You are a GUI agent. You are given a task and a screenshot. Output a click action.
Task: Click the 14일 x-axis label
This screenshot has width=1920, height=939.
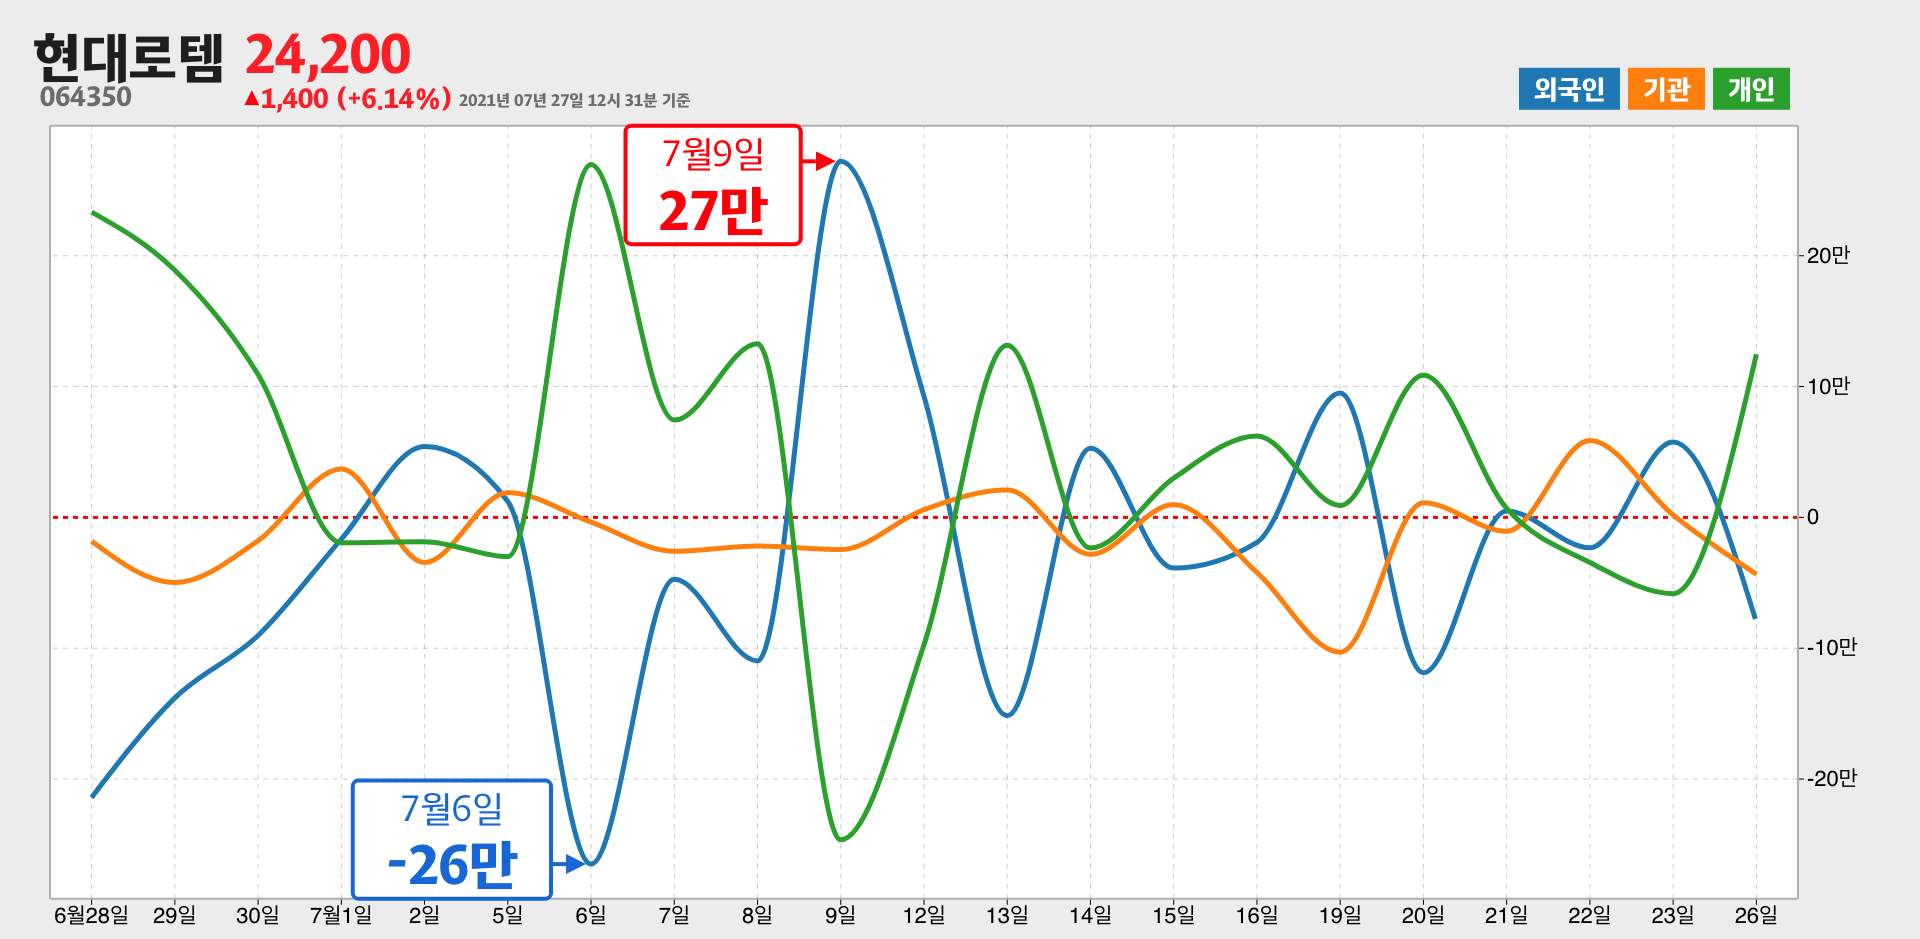(x=1090, y=915)
